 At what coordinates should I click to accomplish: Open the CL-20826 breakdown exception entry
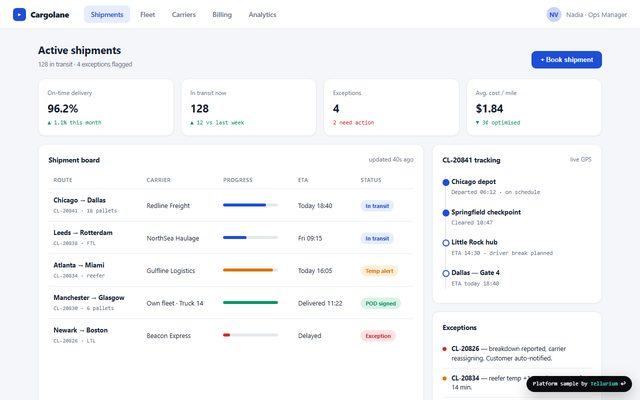pos(517,353)
